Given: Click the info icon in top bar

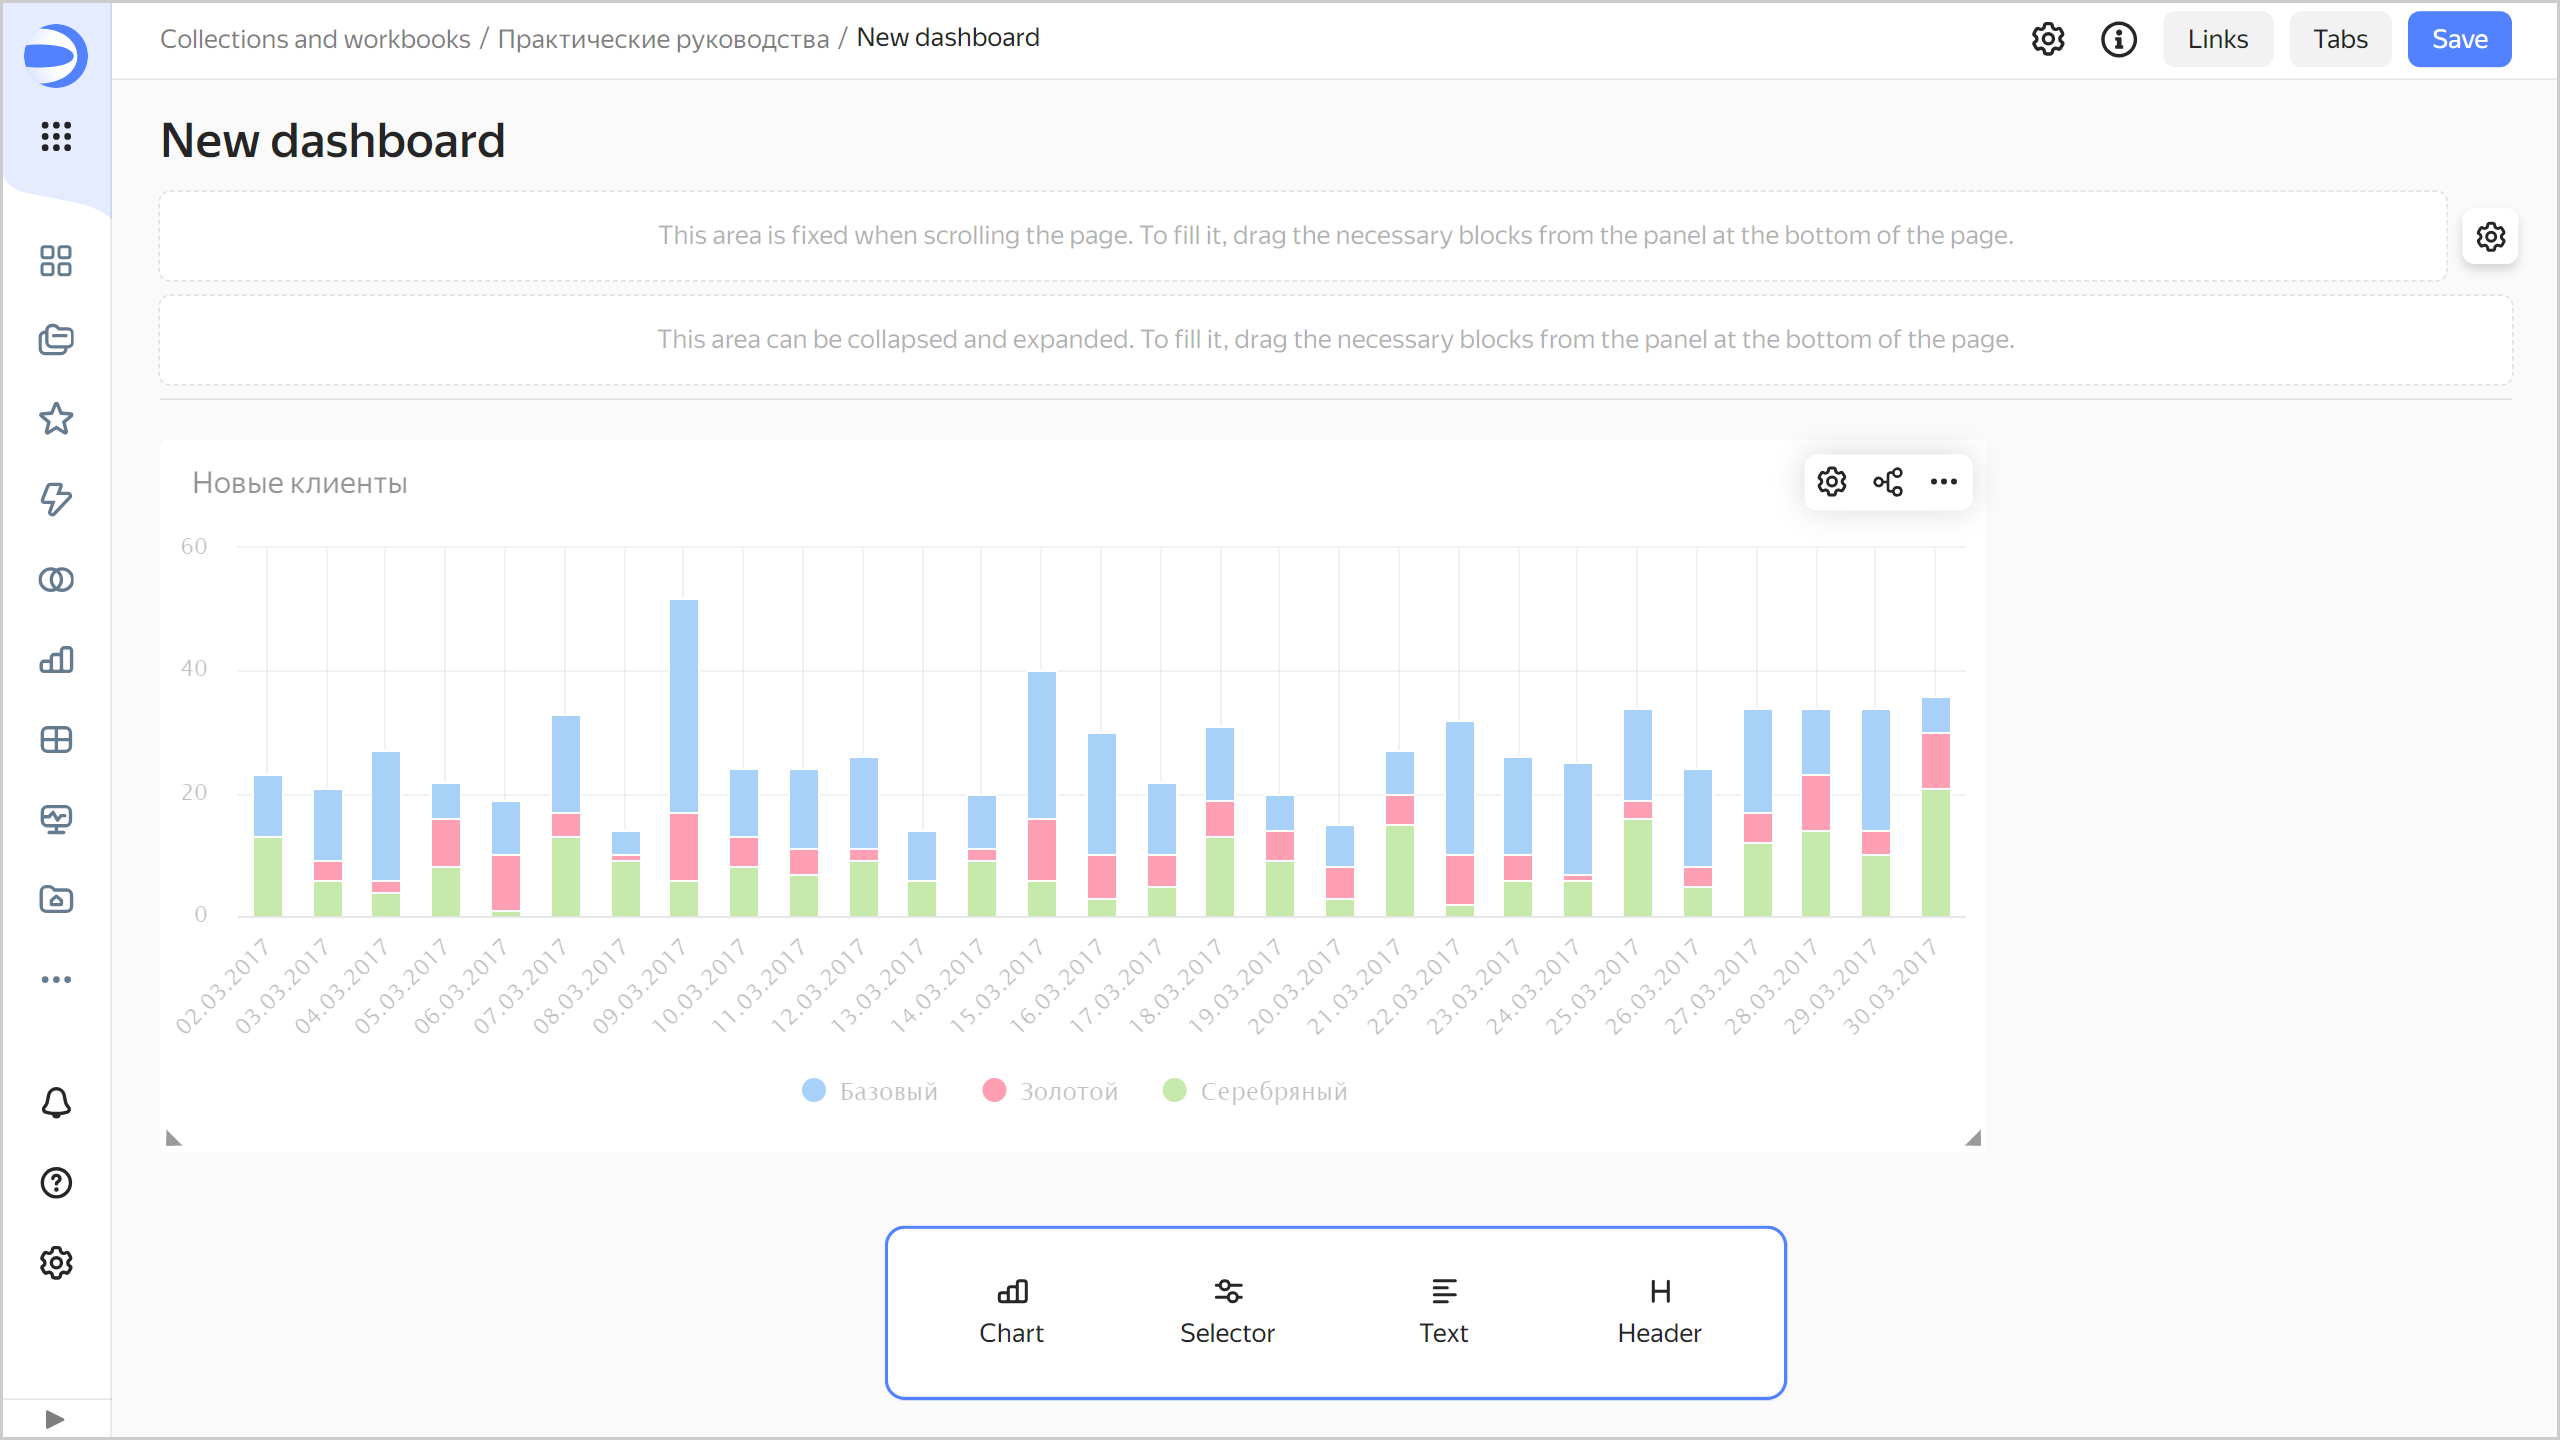Looking at the screenshot, I should point(2118,39).
